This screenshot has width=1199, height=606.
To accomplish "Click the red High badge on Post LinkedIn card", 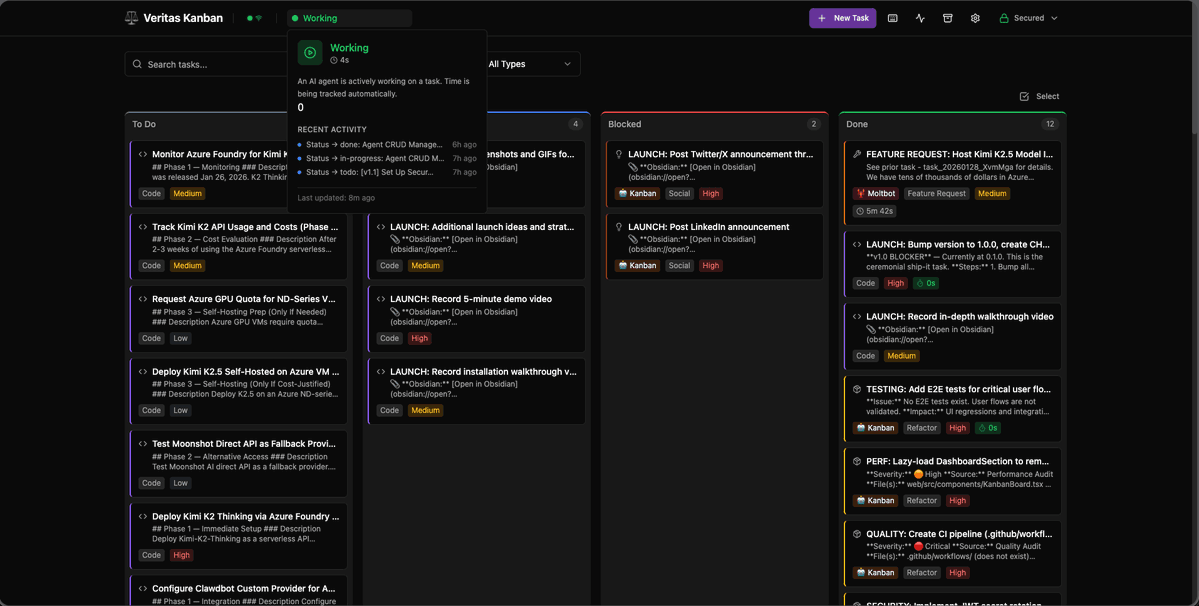I will [710, 265].
